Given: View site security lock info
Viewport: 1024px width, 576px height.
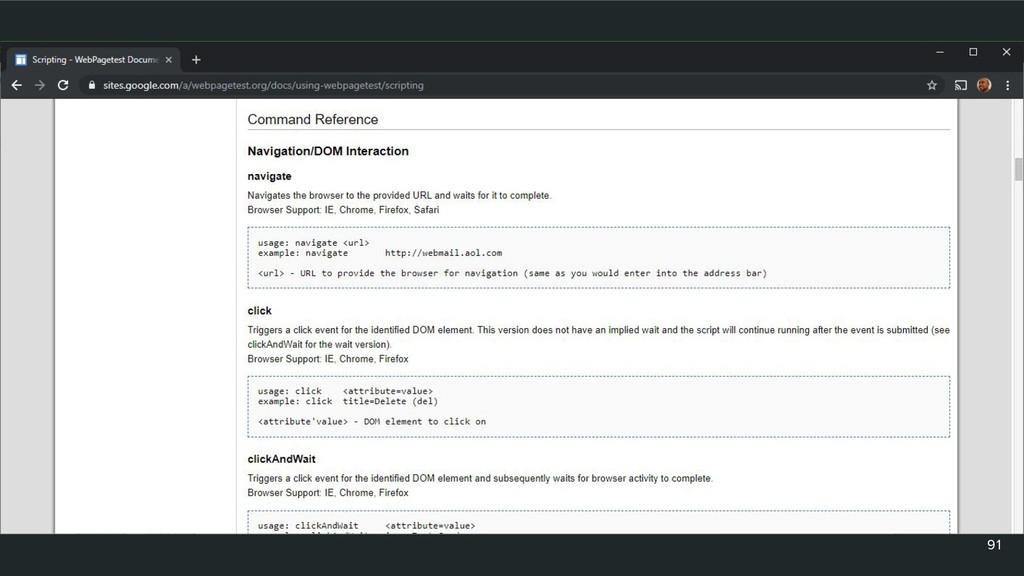Looking at the screenshot, I should tap(91, 86).
